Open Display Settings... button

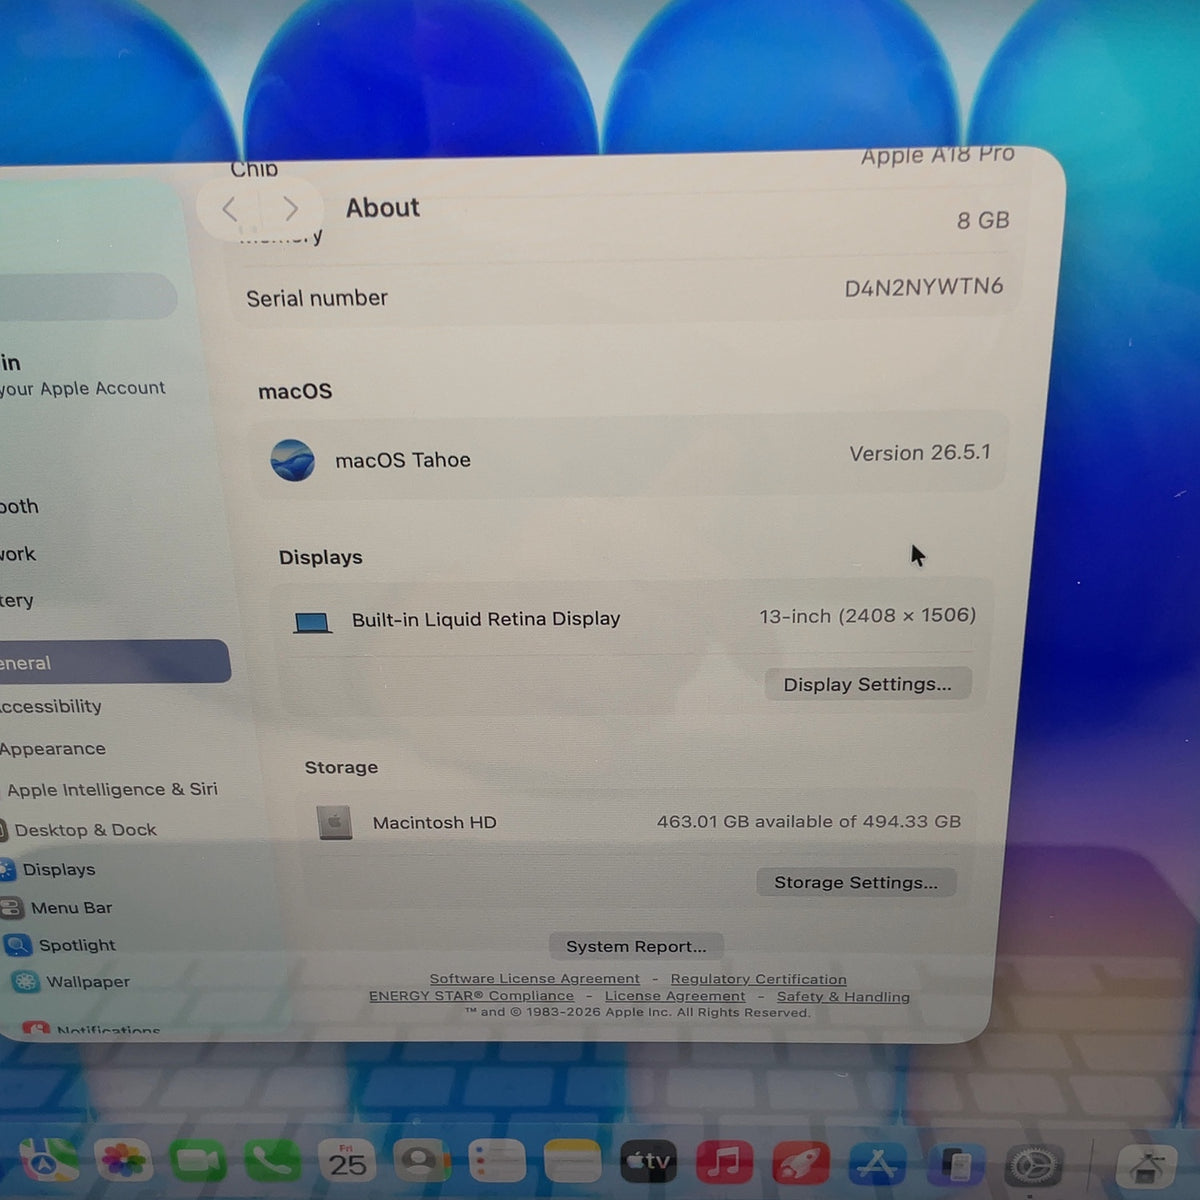tap(867, 685)
